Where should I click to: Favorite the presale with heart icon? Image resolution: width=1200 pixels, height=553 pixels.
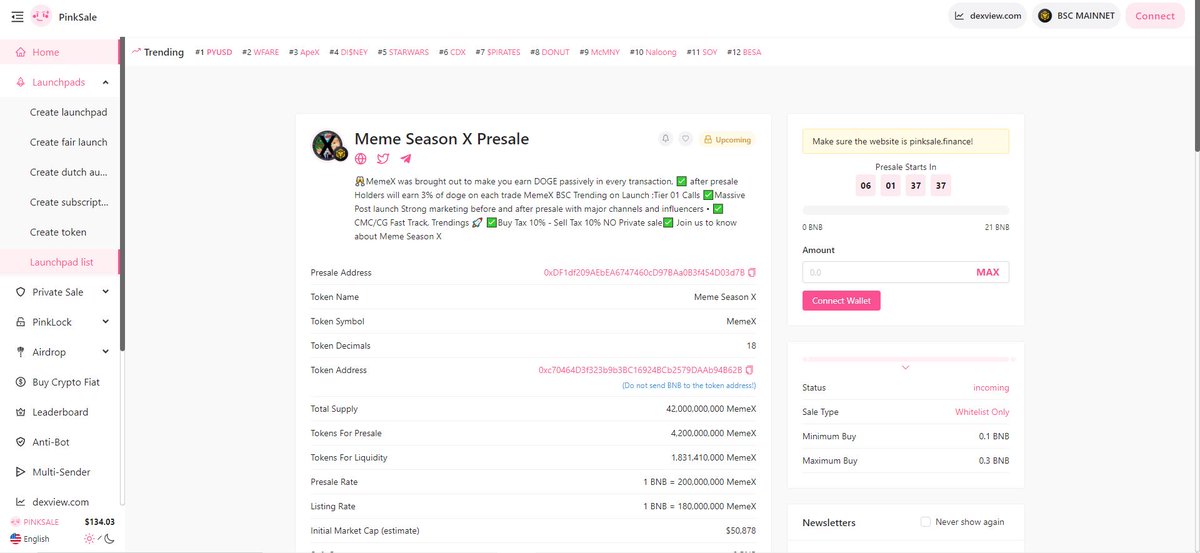pyautogui.click(x=685, y=139)
